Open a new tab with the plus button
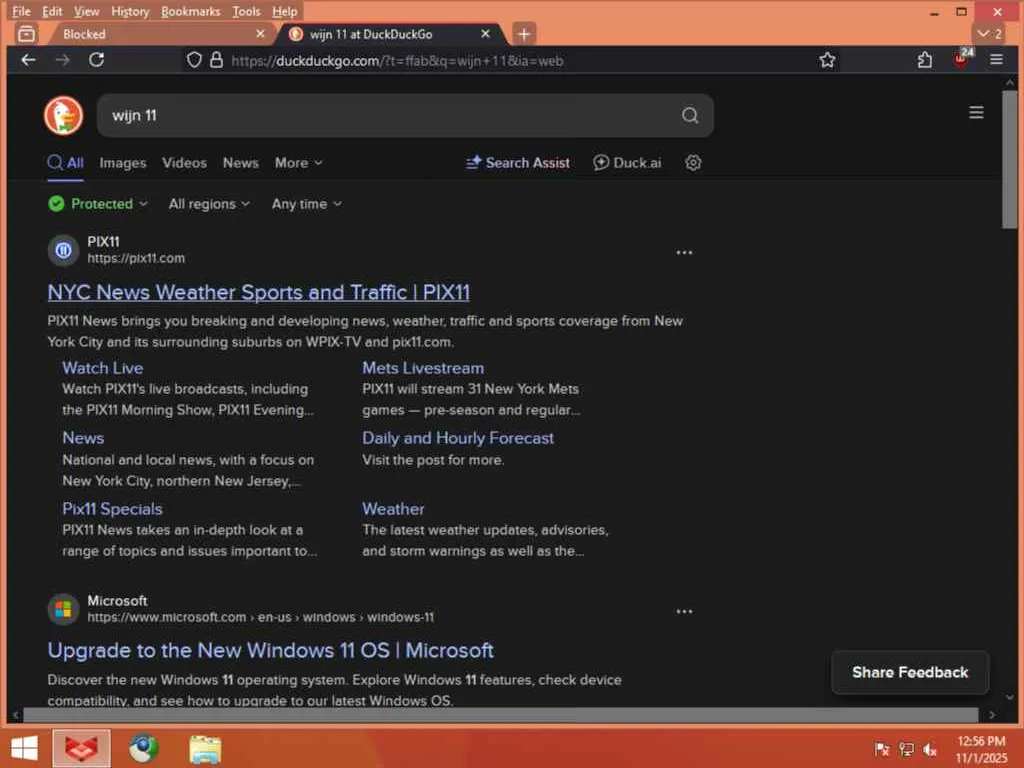 pyautogui.click(x=524, y=34)
